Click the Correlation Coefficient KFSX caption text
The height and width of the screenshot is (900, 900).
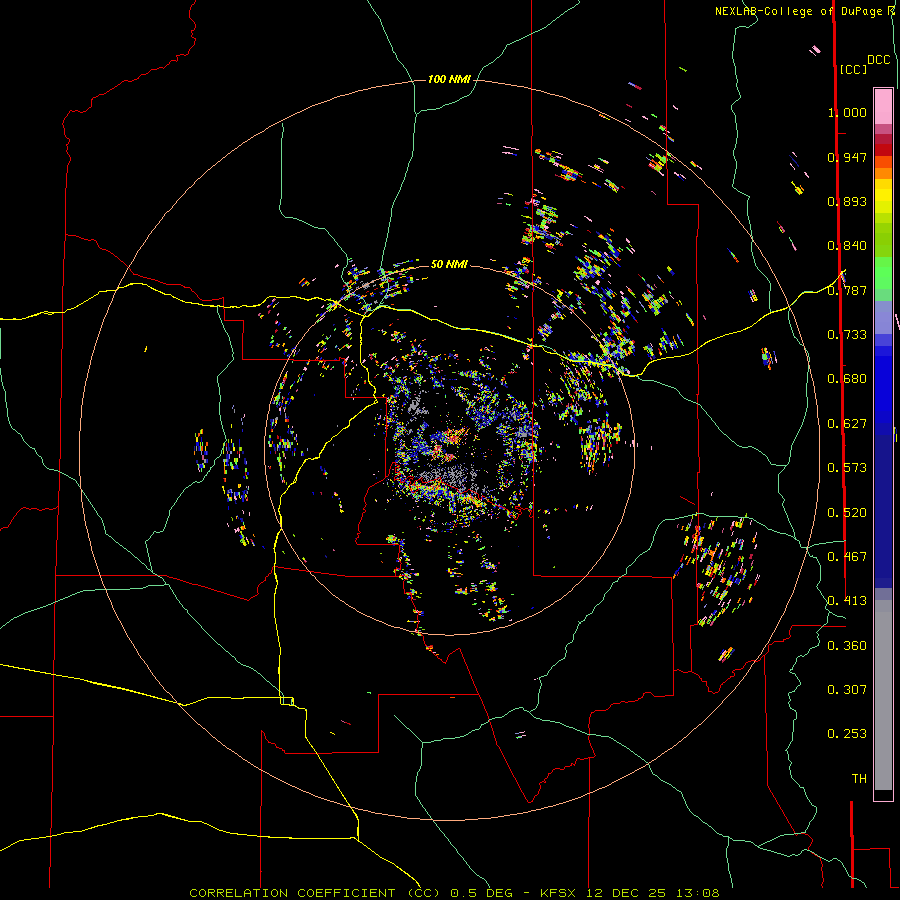tap(454, 893)
